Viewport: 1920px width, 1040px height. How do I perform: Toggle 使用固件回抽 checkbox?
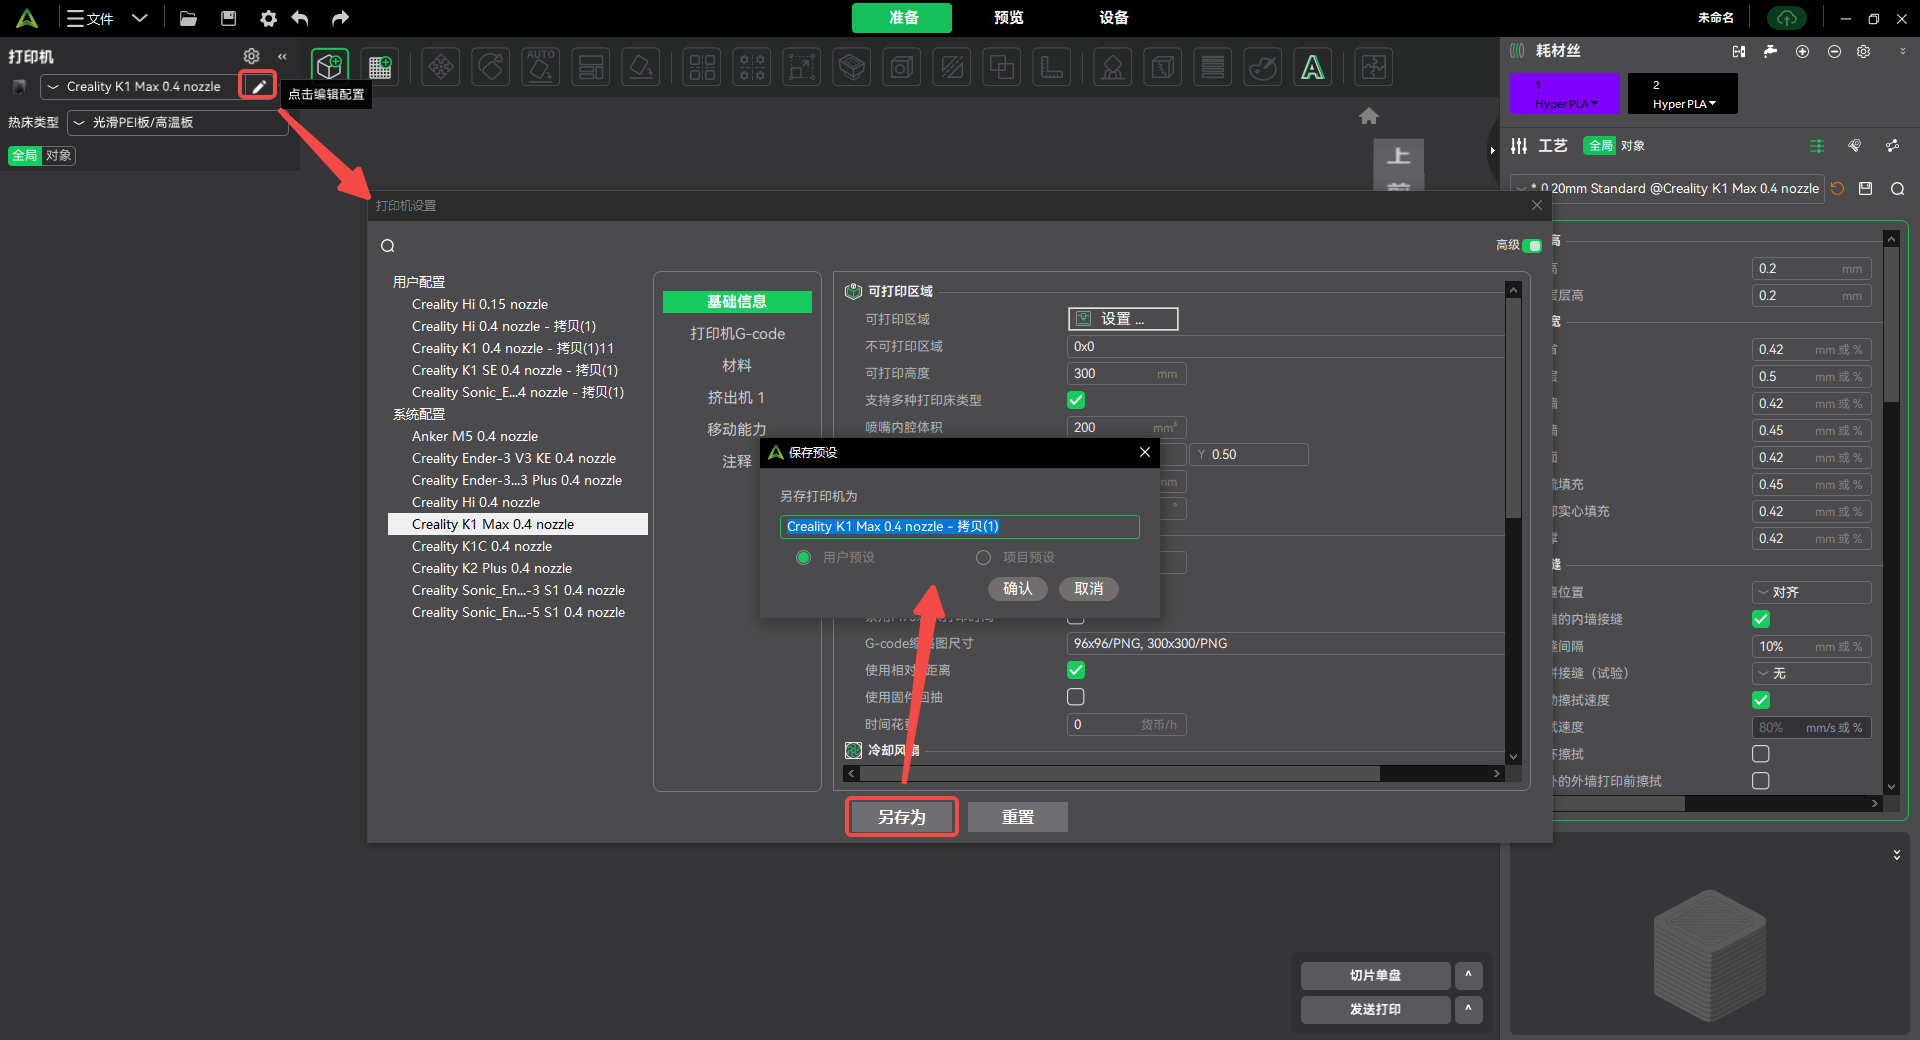[x=1076, y=697]
